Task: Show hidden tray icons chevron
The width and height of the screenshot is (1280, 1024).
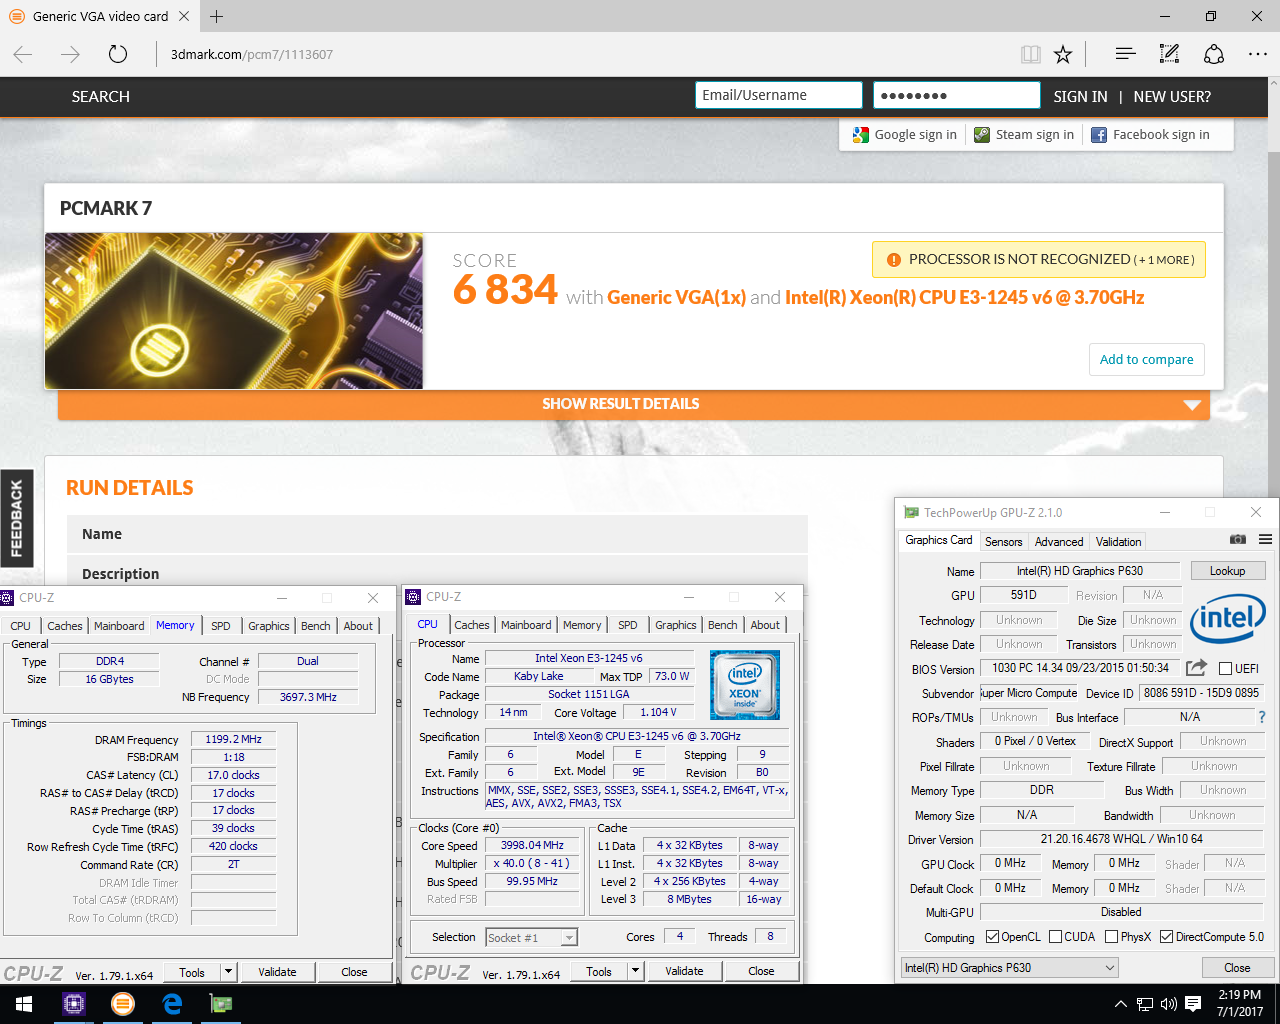Action: pos(1120,1004)
